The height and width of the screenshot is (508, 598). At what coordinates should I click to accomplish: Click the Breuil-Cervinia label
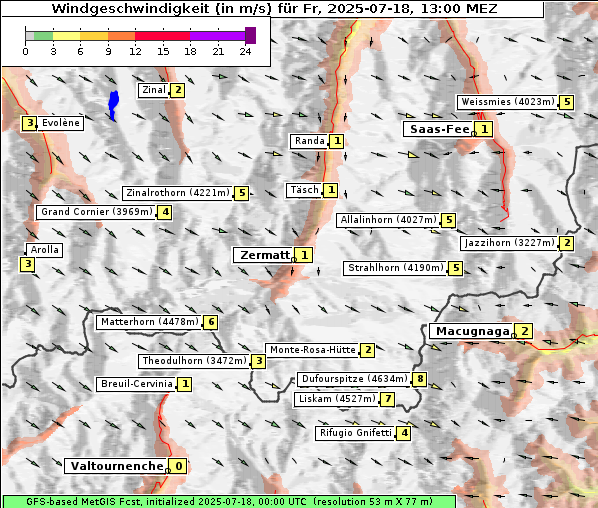coord(137,384)
